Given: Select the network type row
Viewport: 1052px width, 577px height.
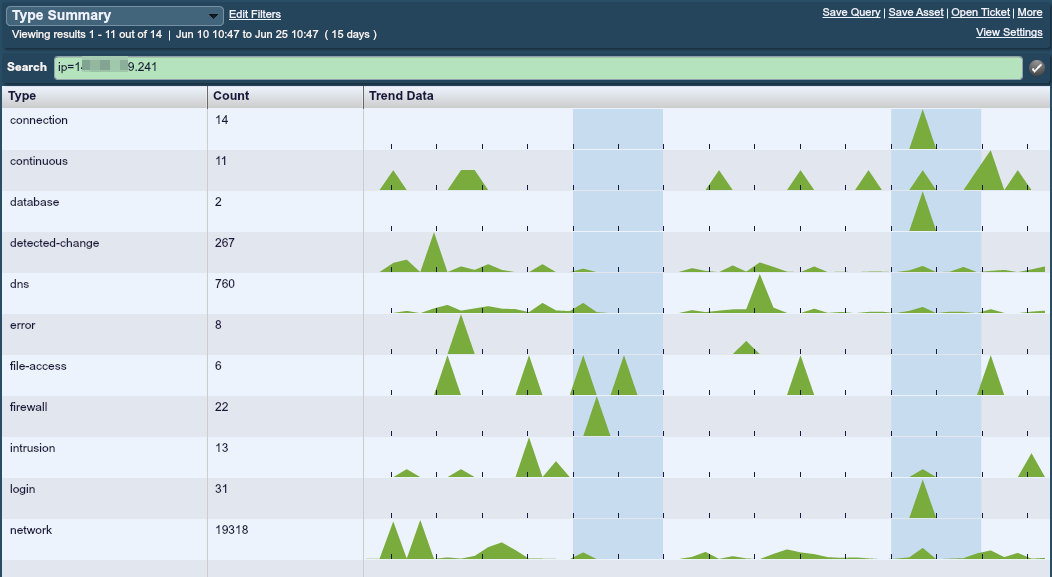Looking at the screenshot, I should (x=526, y=539).
